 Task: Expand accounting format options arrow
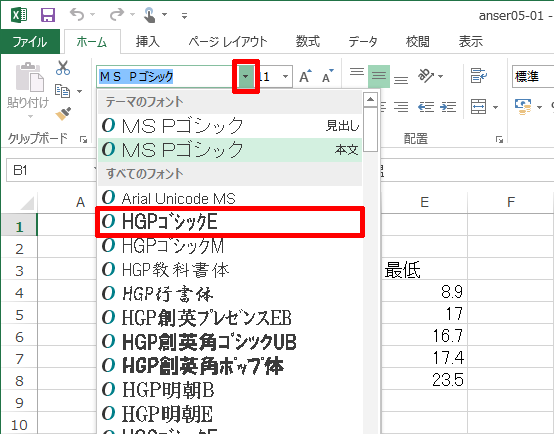539,107
